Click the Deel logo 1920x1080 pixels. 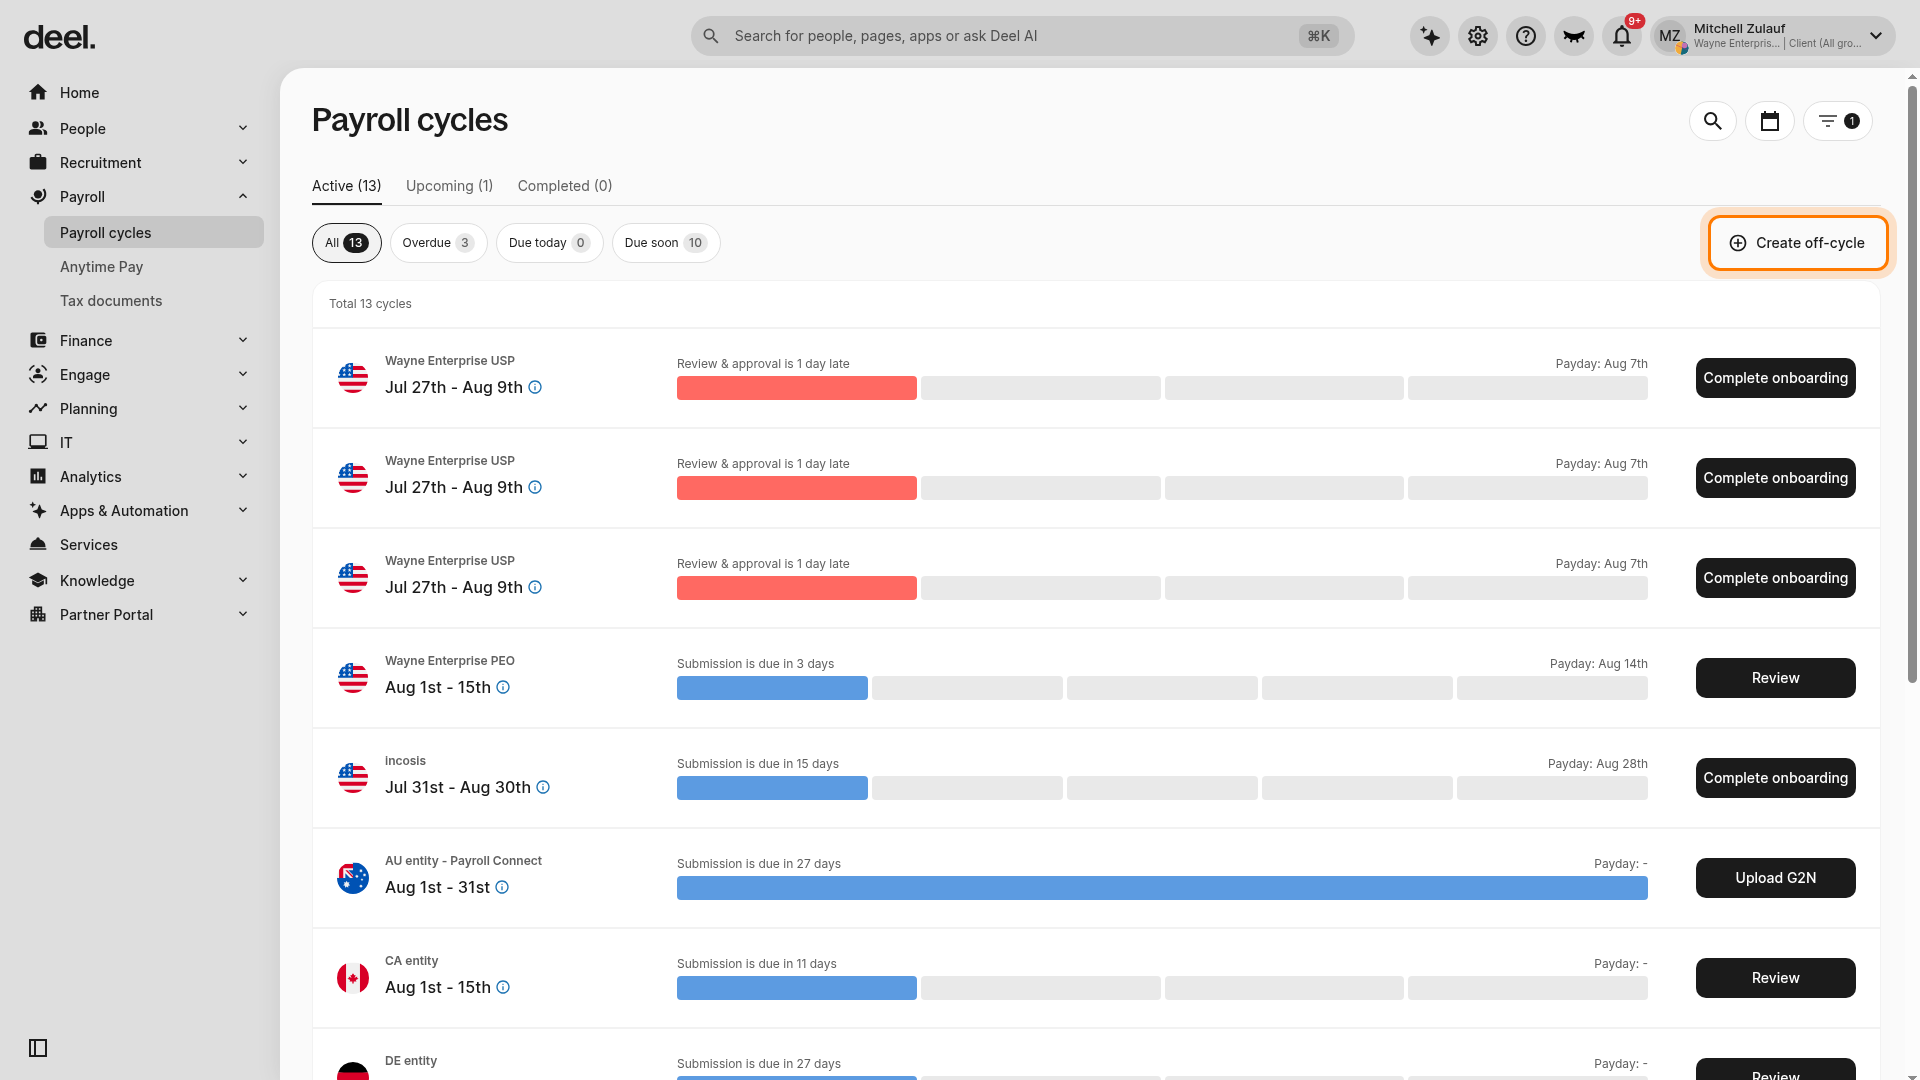(59, 38)
